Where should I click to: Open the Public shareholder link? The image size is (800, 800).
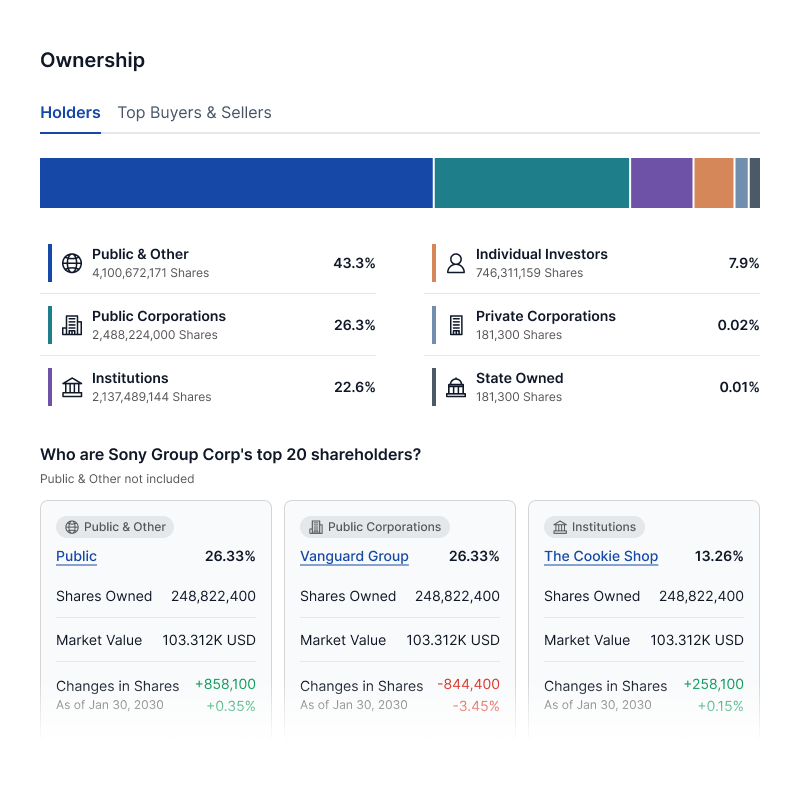click(76, 556)
